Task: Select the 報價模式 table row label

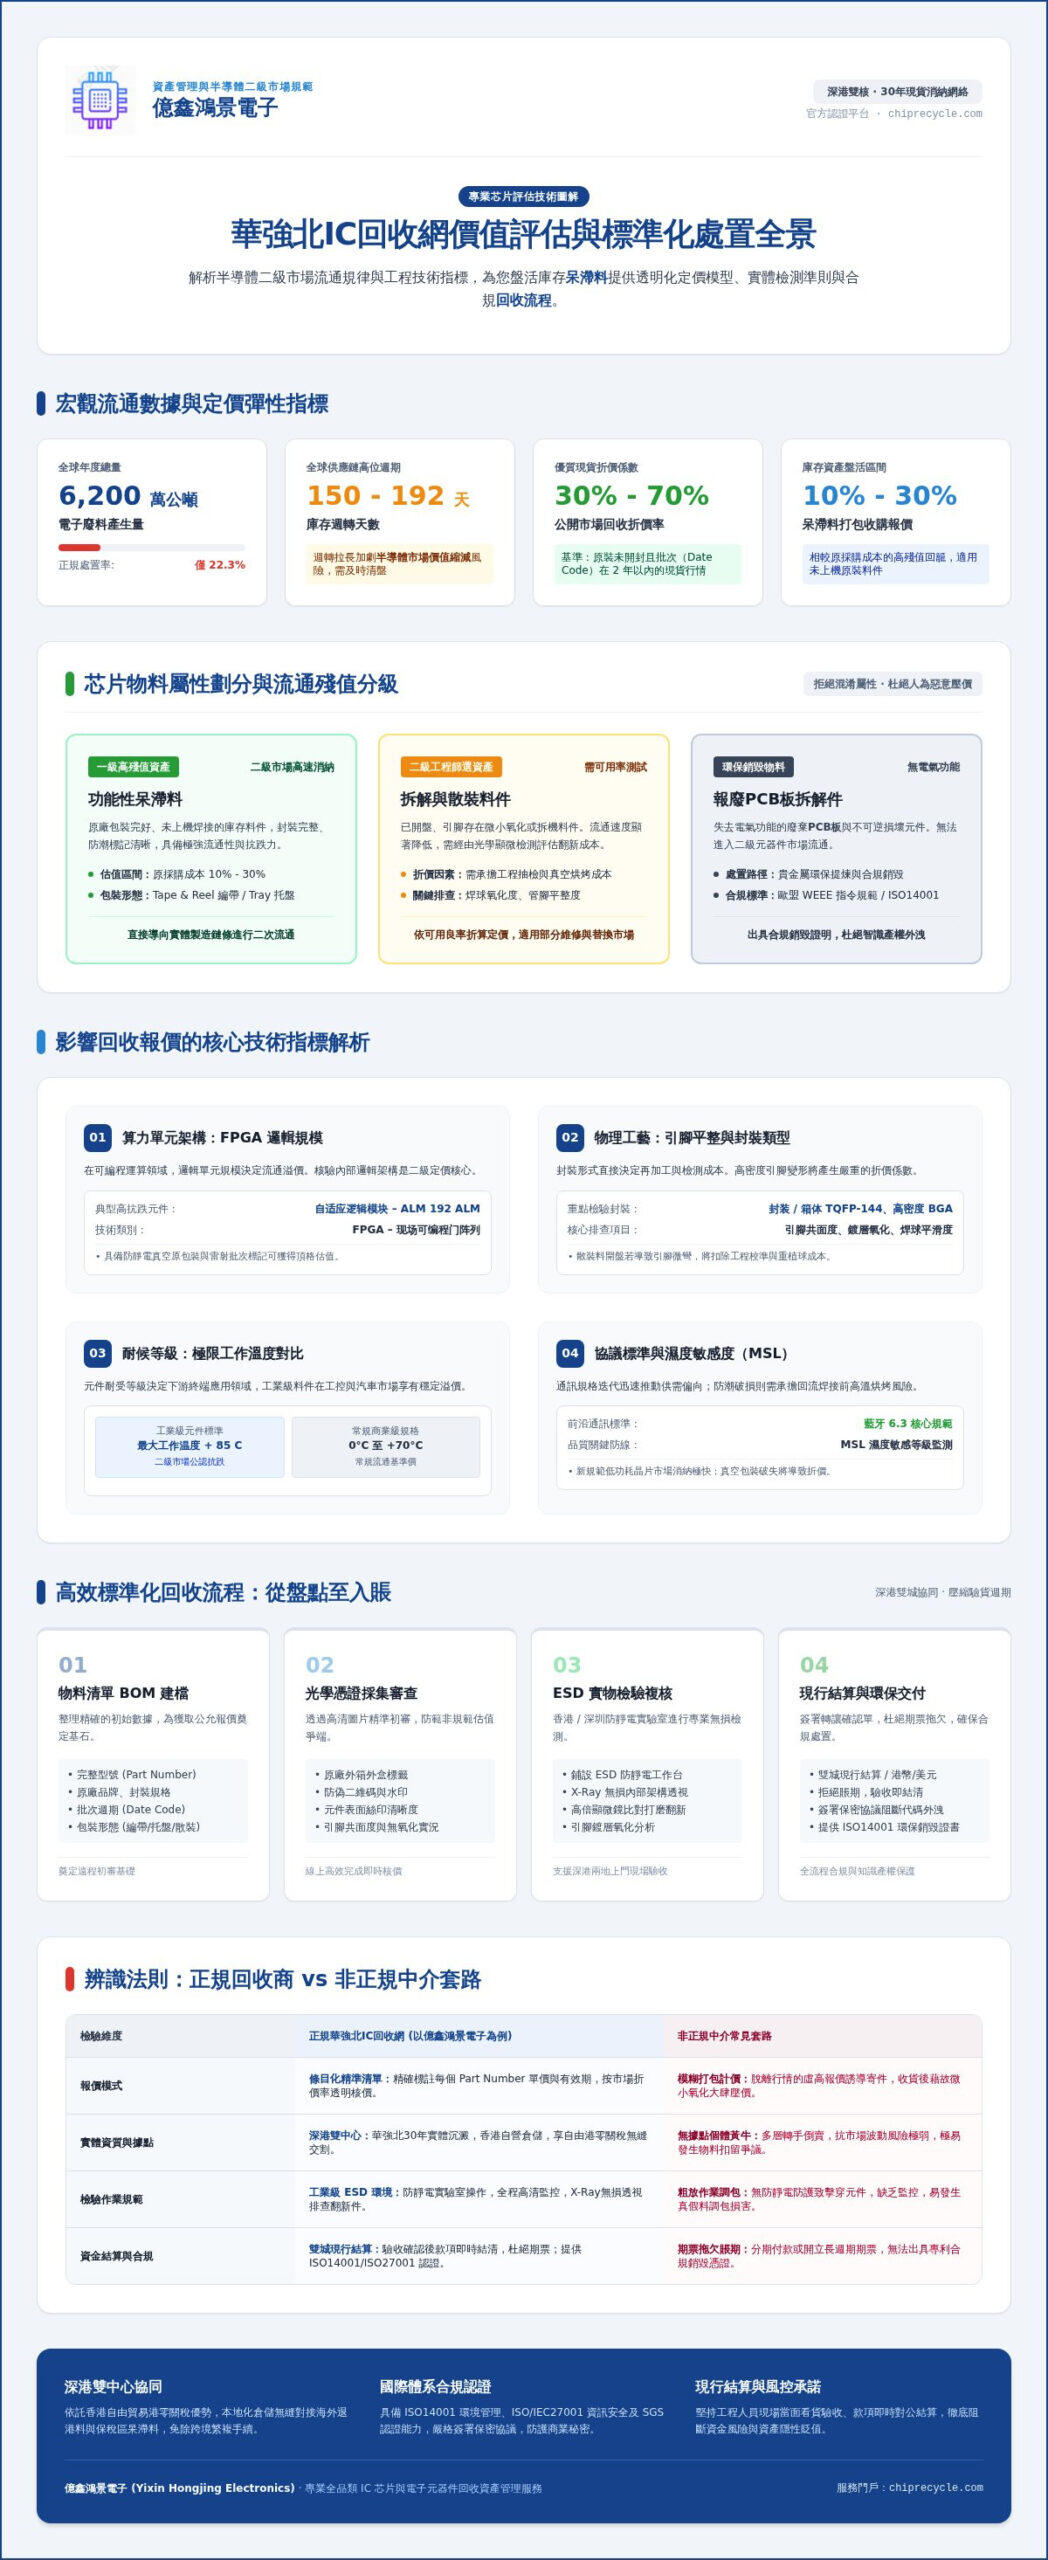Action: coord(101,2086)
